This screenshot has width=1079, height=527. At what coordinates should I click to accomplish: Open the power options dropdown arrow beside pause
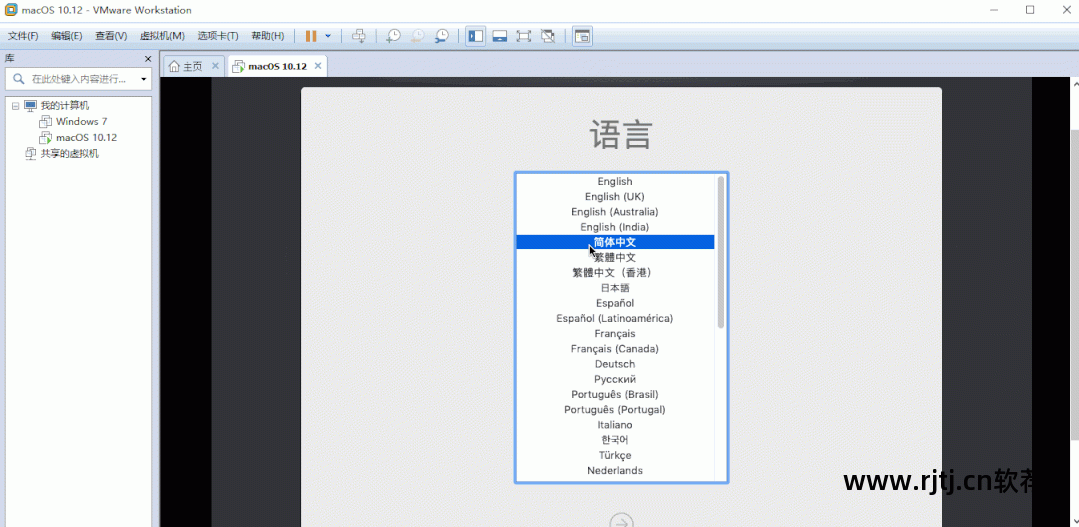pyautogui.click(x=328, y=36)
